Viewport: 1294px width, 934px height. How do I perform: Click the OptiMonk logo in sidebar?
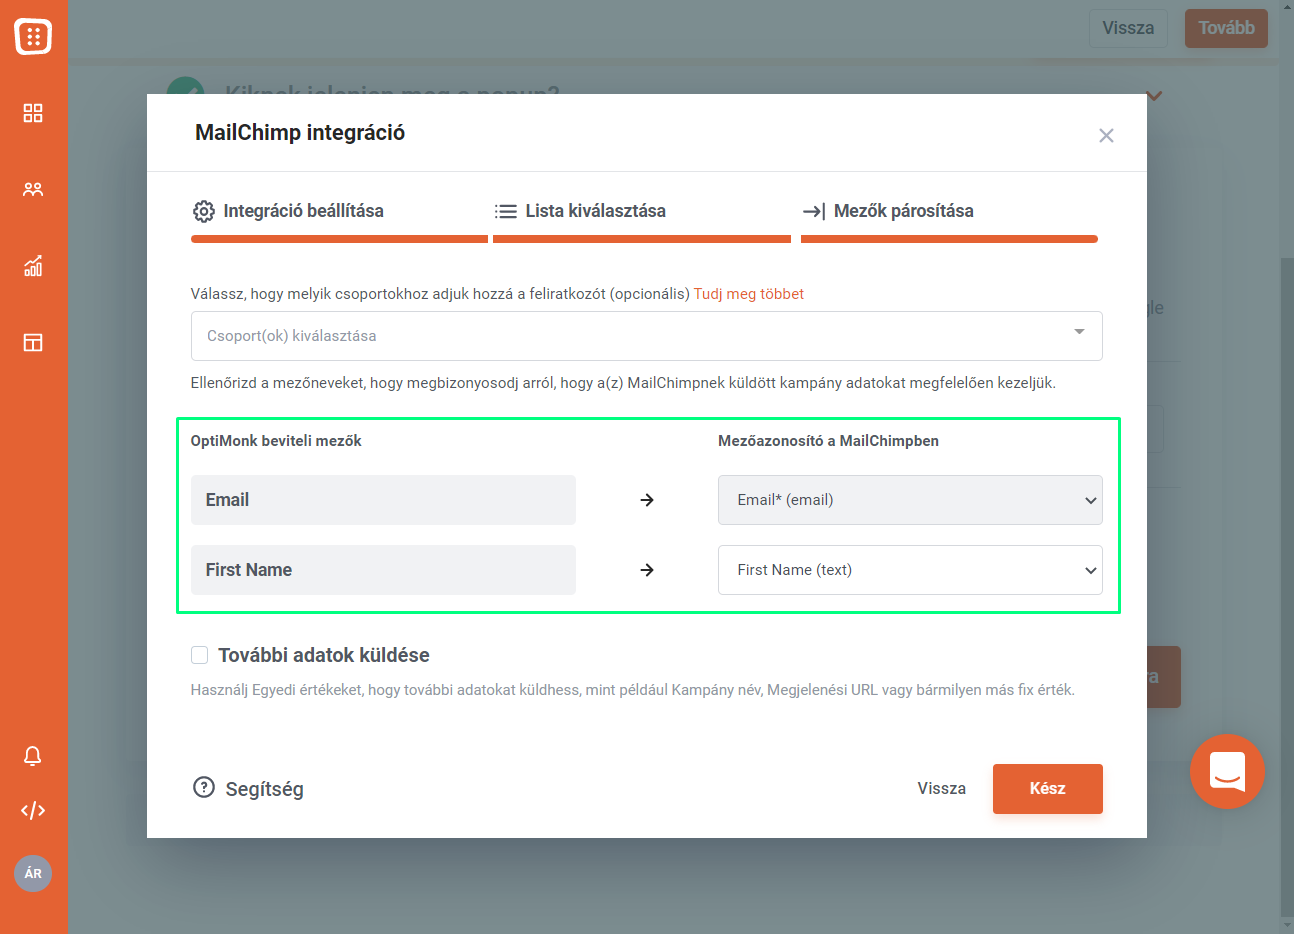point(33,36)
